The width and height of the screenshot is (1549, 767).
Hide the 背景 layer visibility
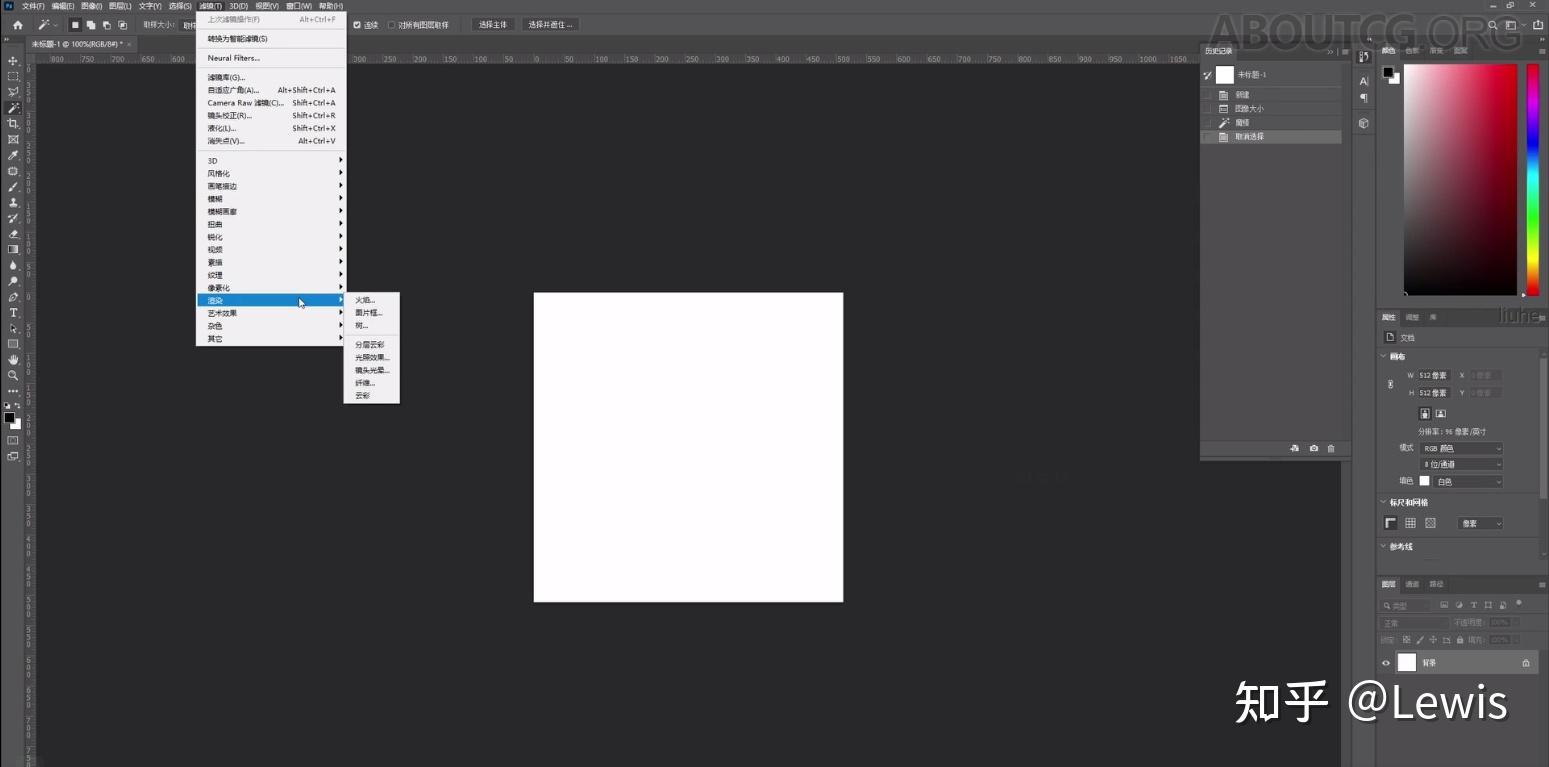click(x=1385, y=662)
